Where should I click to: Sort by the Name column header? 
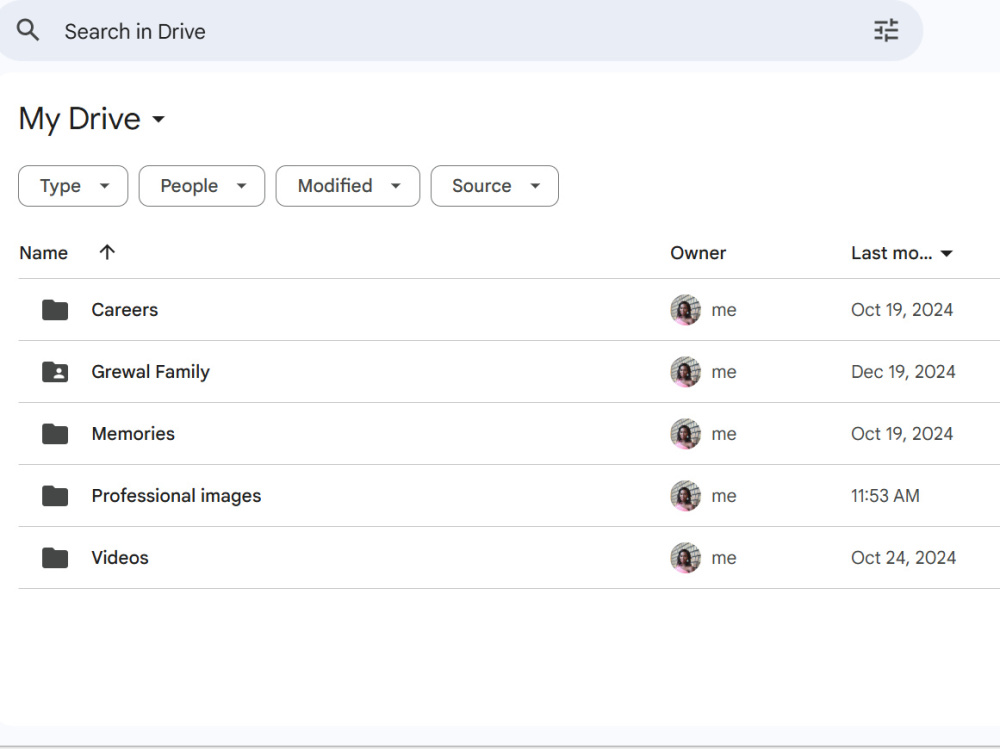click(43, 253)
